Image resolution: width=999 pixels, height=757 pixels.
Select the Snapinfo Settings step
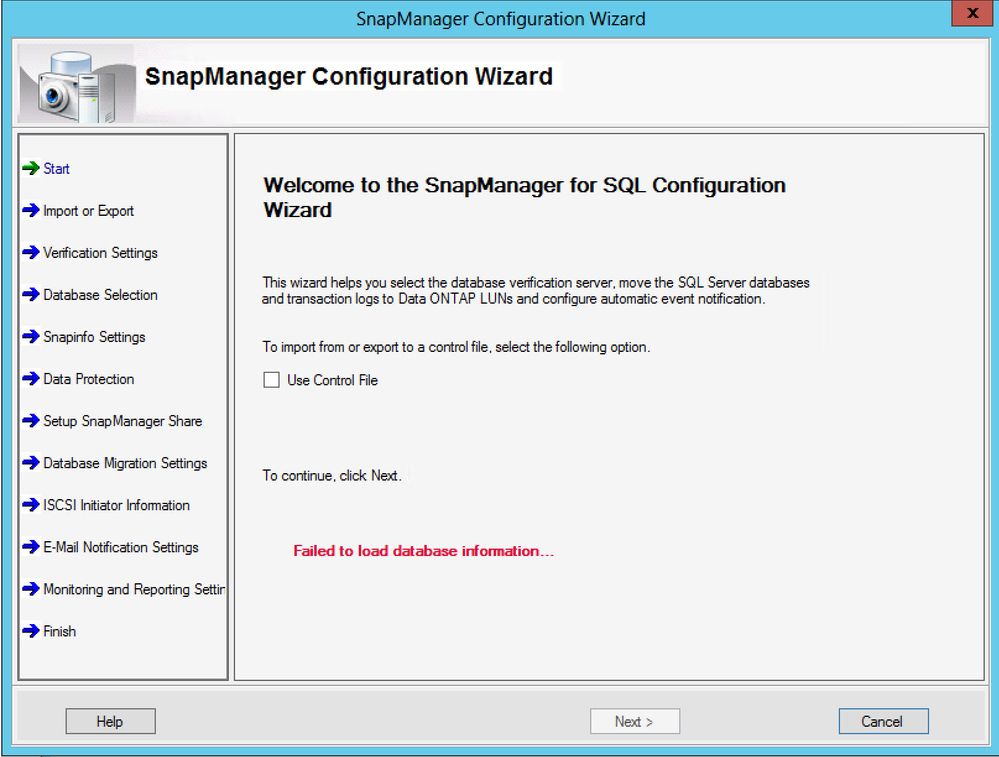(x=94, y=337)
